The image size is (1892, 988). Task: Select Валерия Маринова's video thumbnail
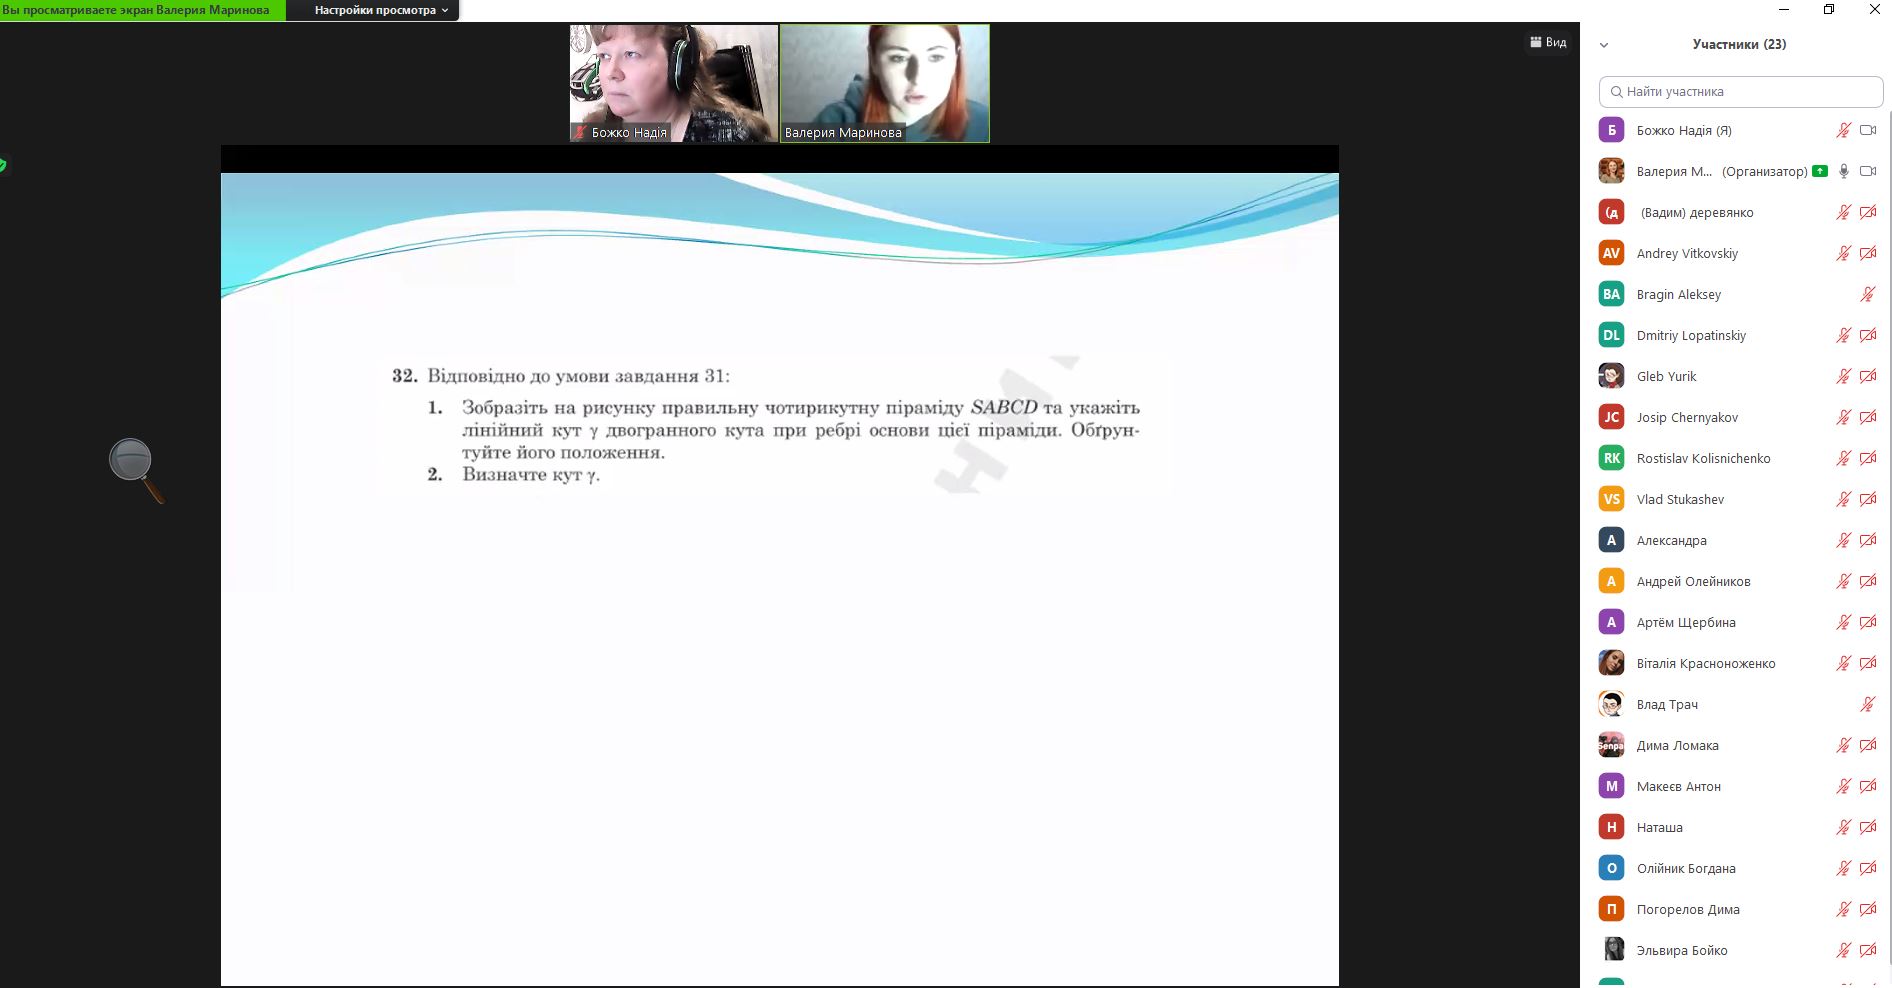click(884, 83)
